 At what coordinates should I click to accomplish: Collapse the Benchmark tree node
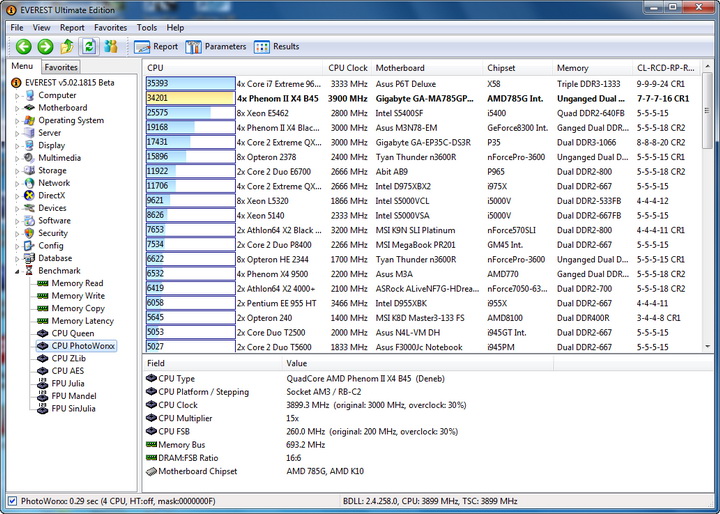[x=17, y=271]
